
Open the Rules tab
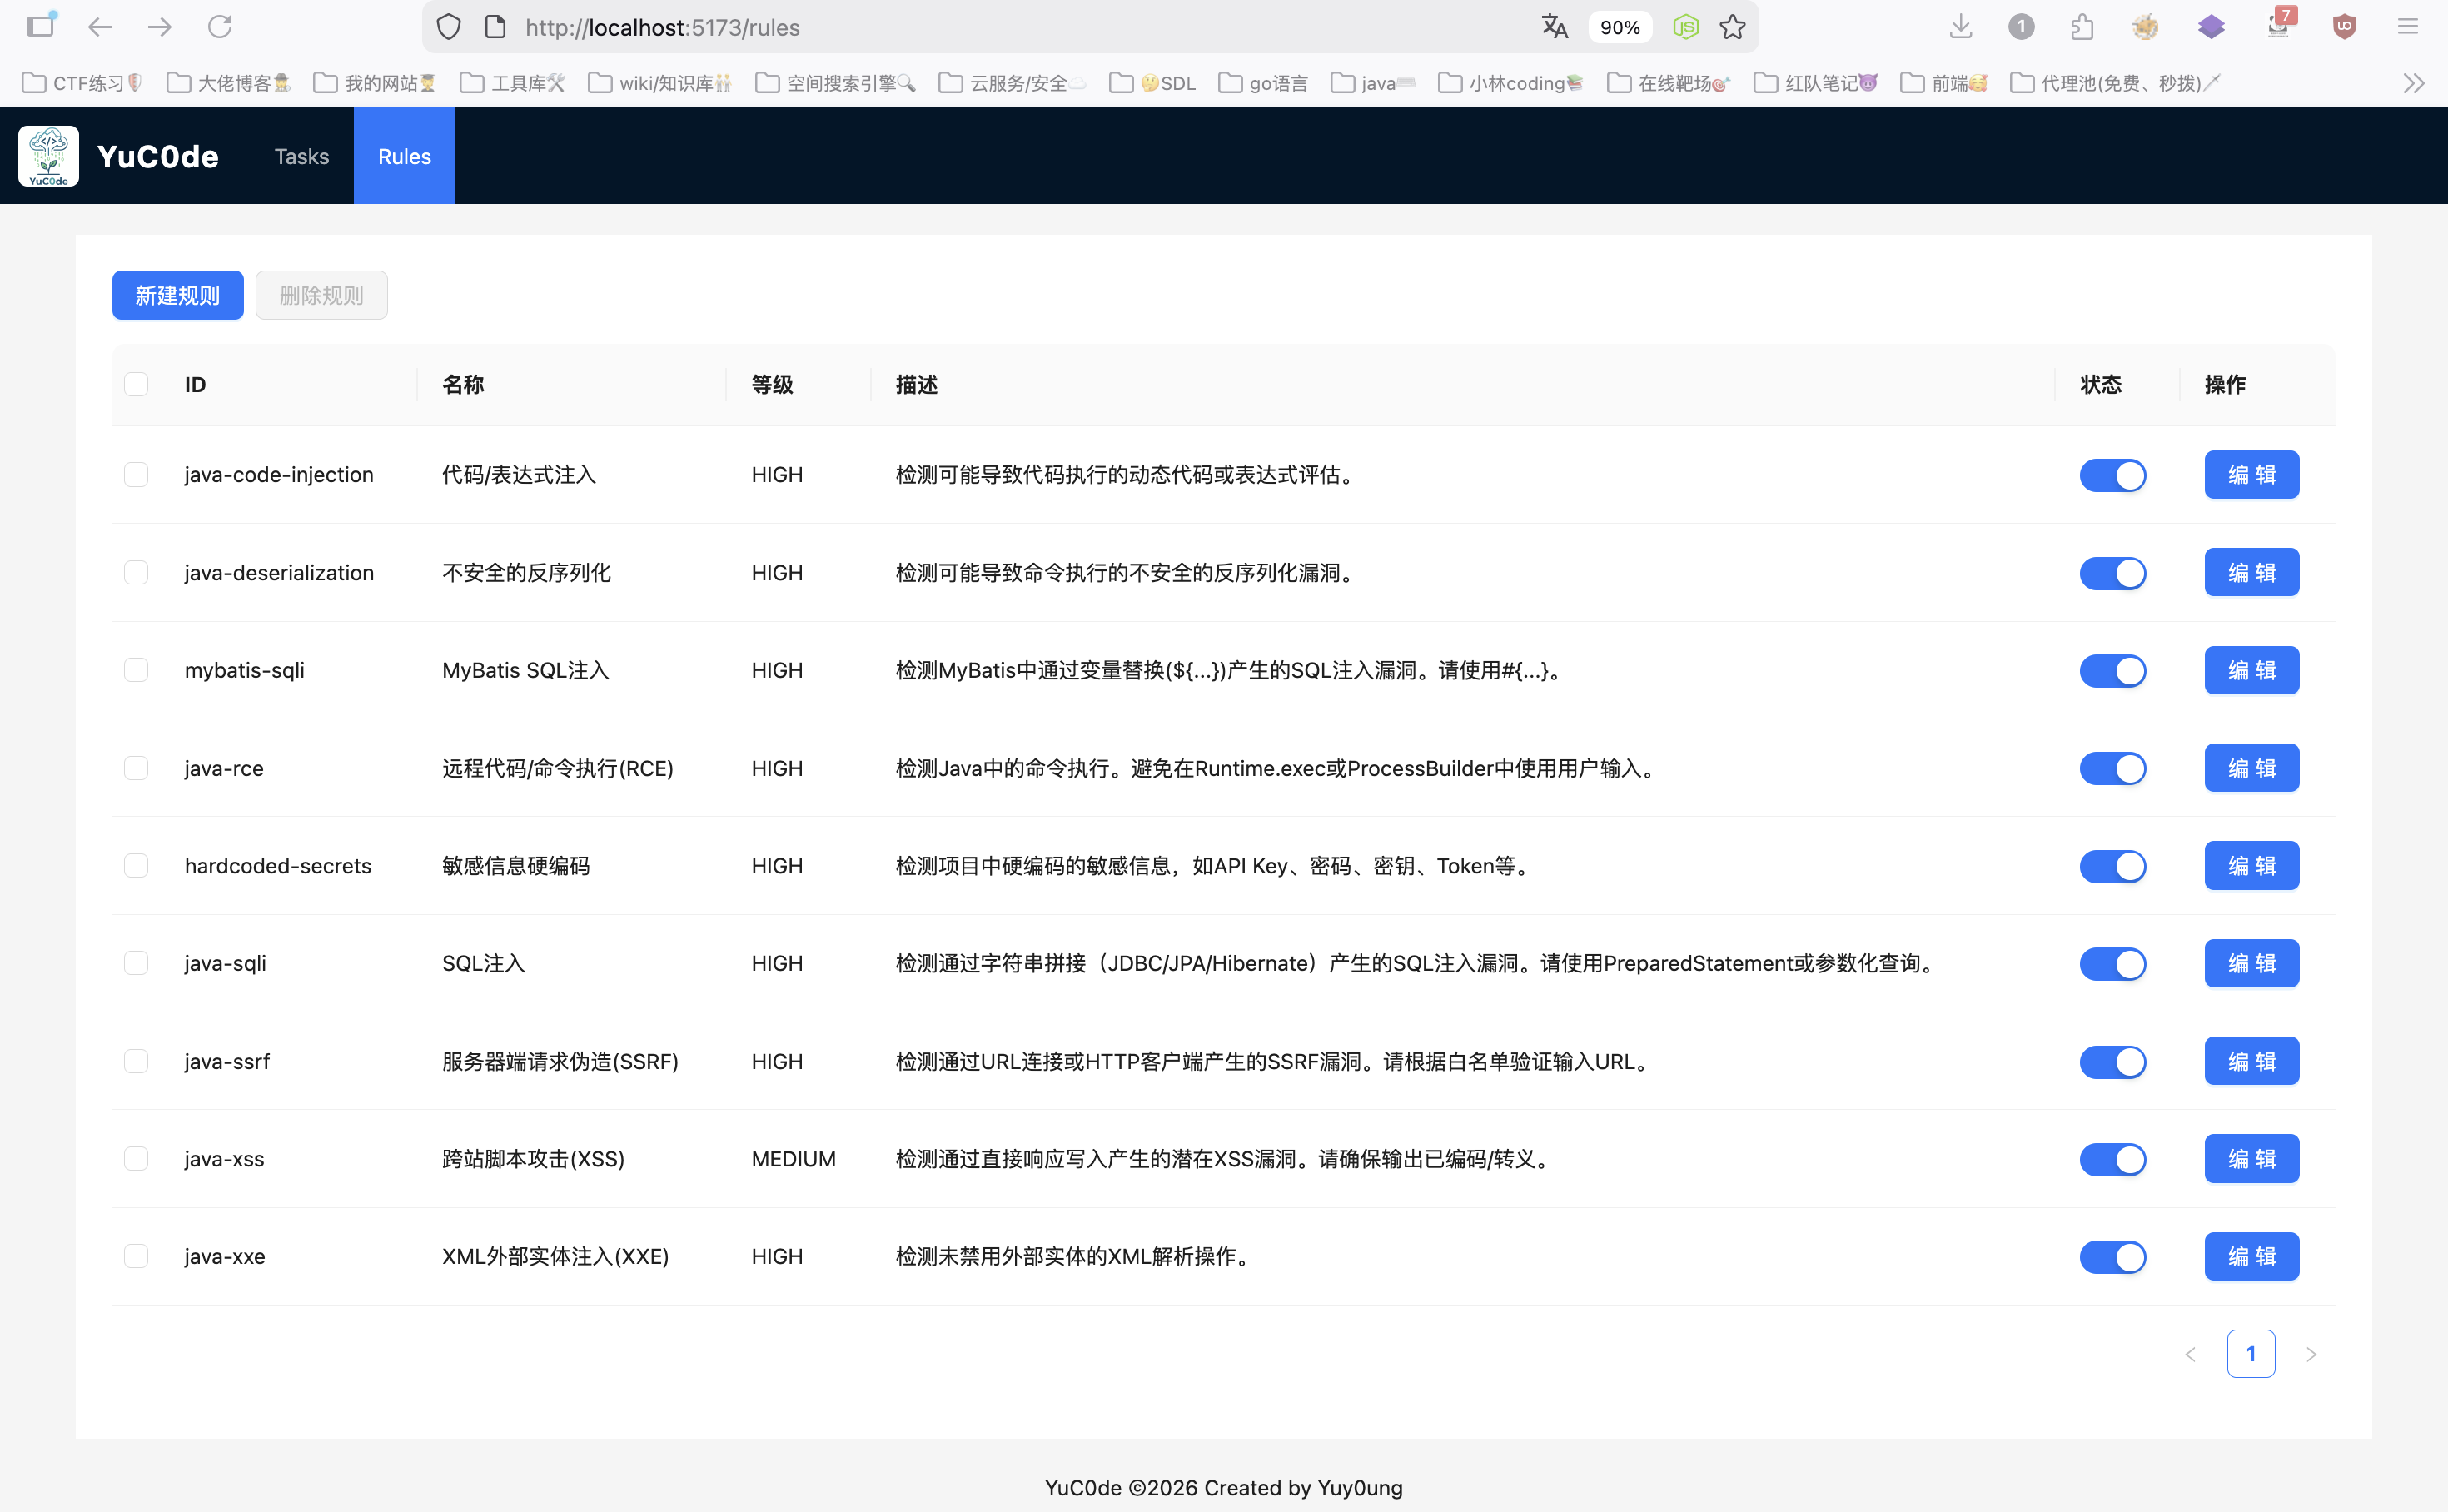[404, 156]
